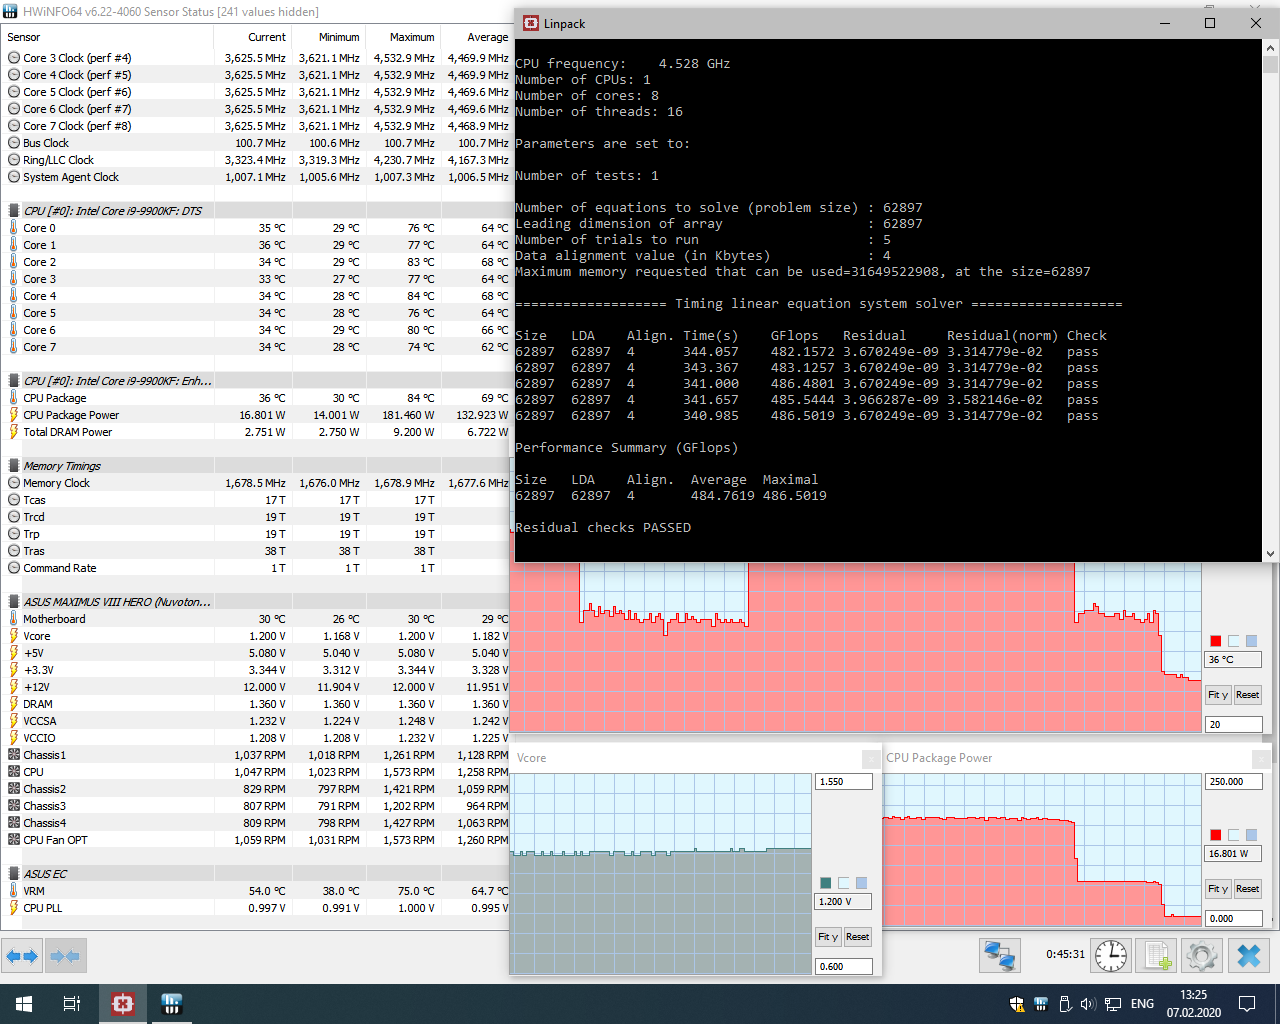The height and width of the screenshot is (1024, 1280).
Task: Click the logging start sheet icon
Action: click(1157, 956)
